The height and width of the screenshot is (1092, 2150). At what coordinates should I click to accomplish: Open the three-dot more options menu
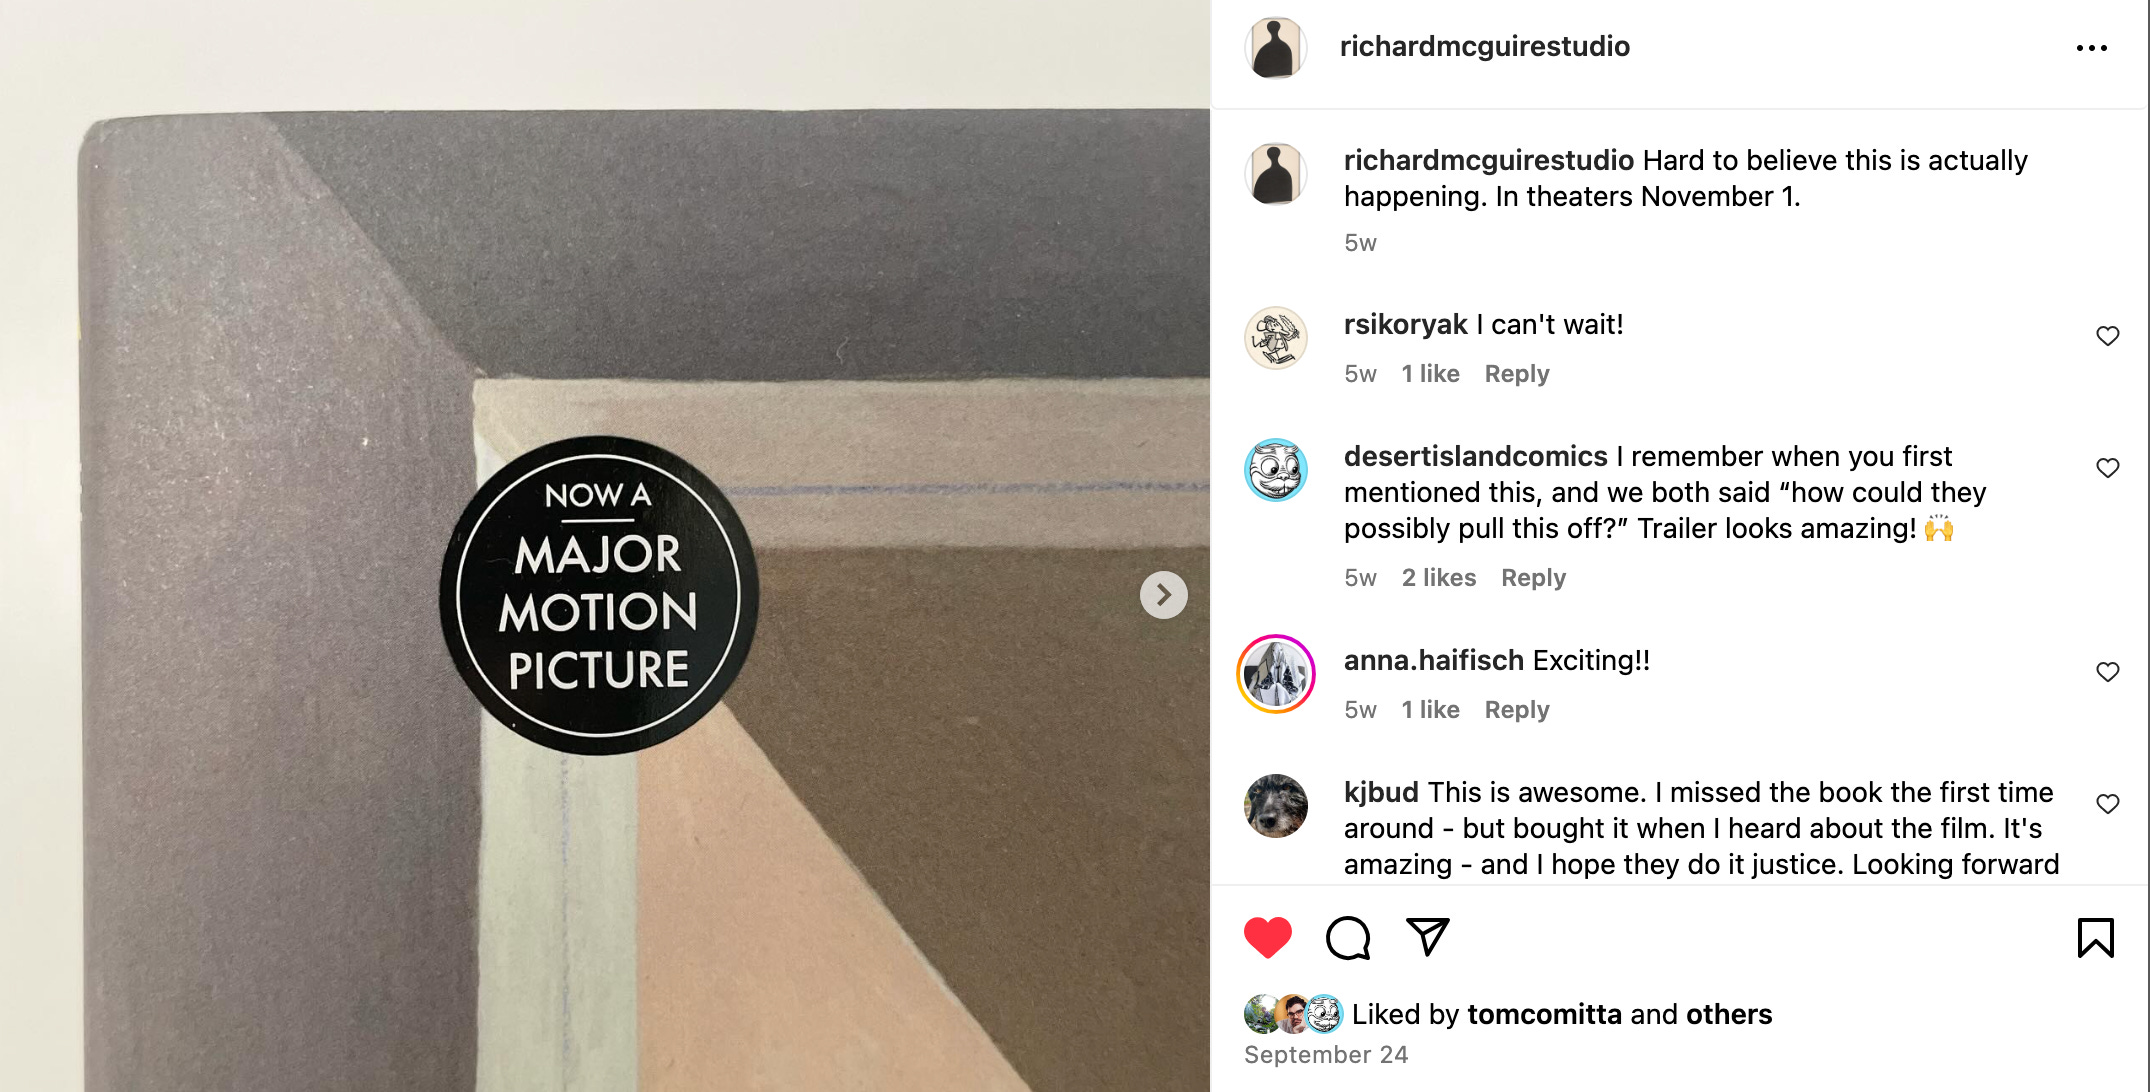(2091, 48)
